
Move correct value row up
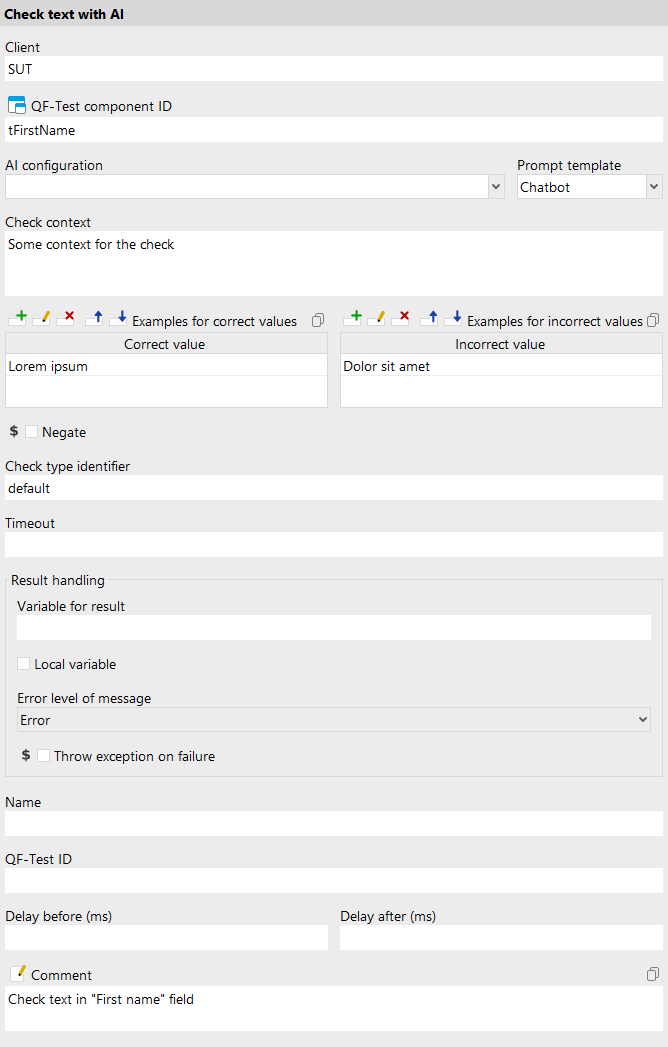tap(94, 318)
